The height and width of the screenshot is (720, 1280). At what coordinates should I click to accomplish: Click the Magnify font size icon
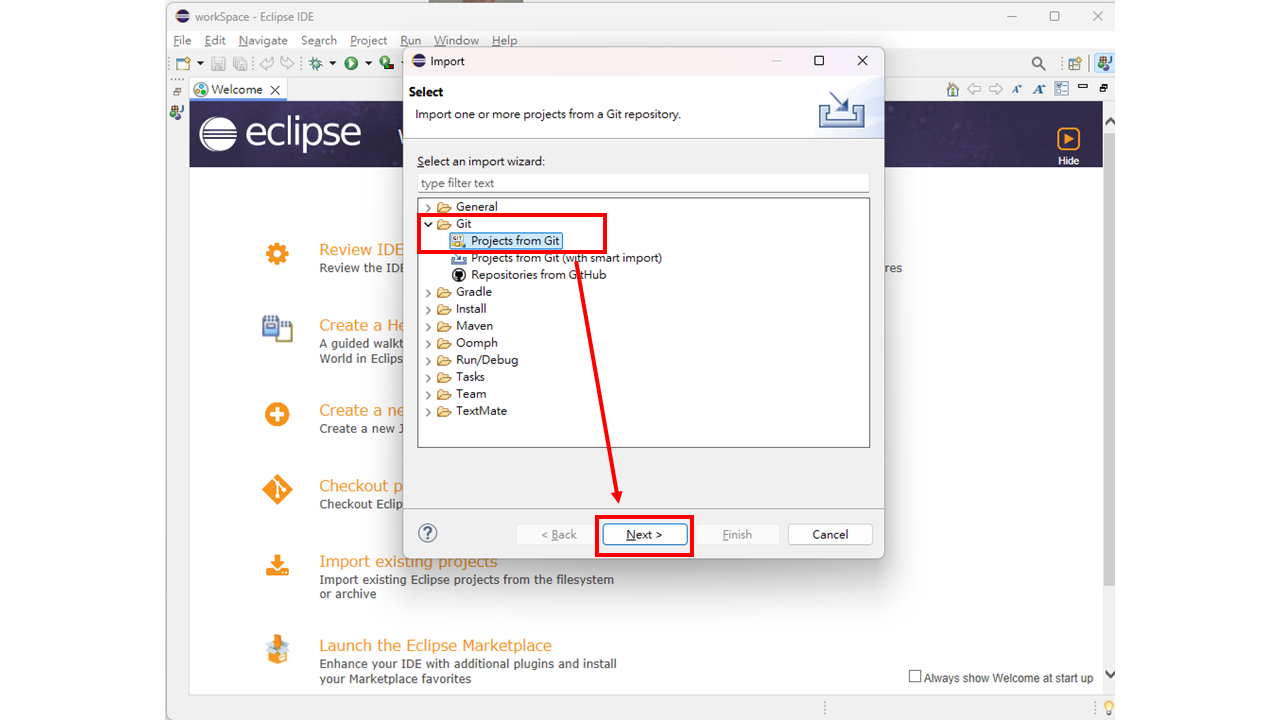(1039, 89)
